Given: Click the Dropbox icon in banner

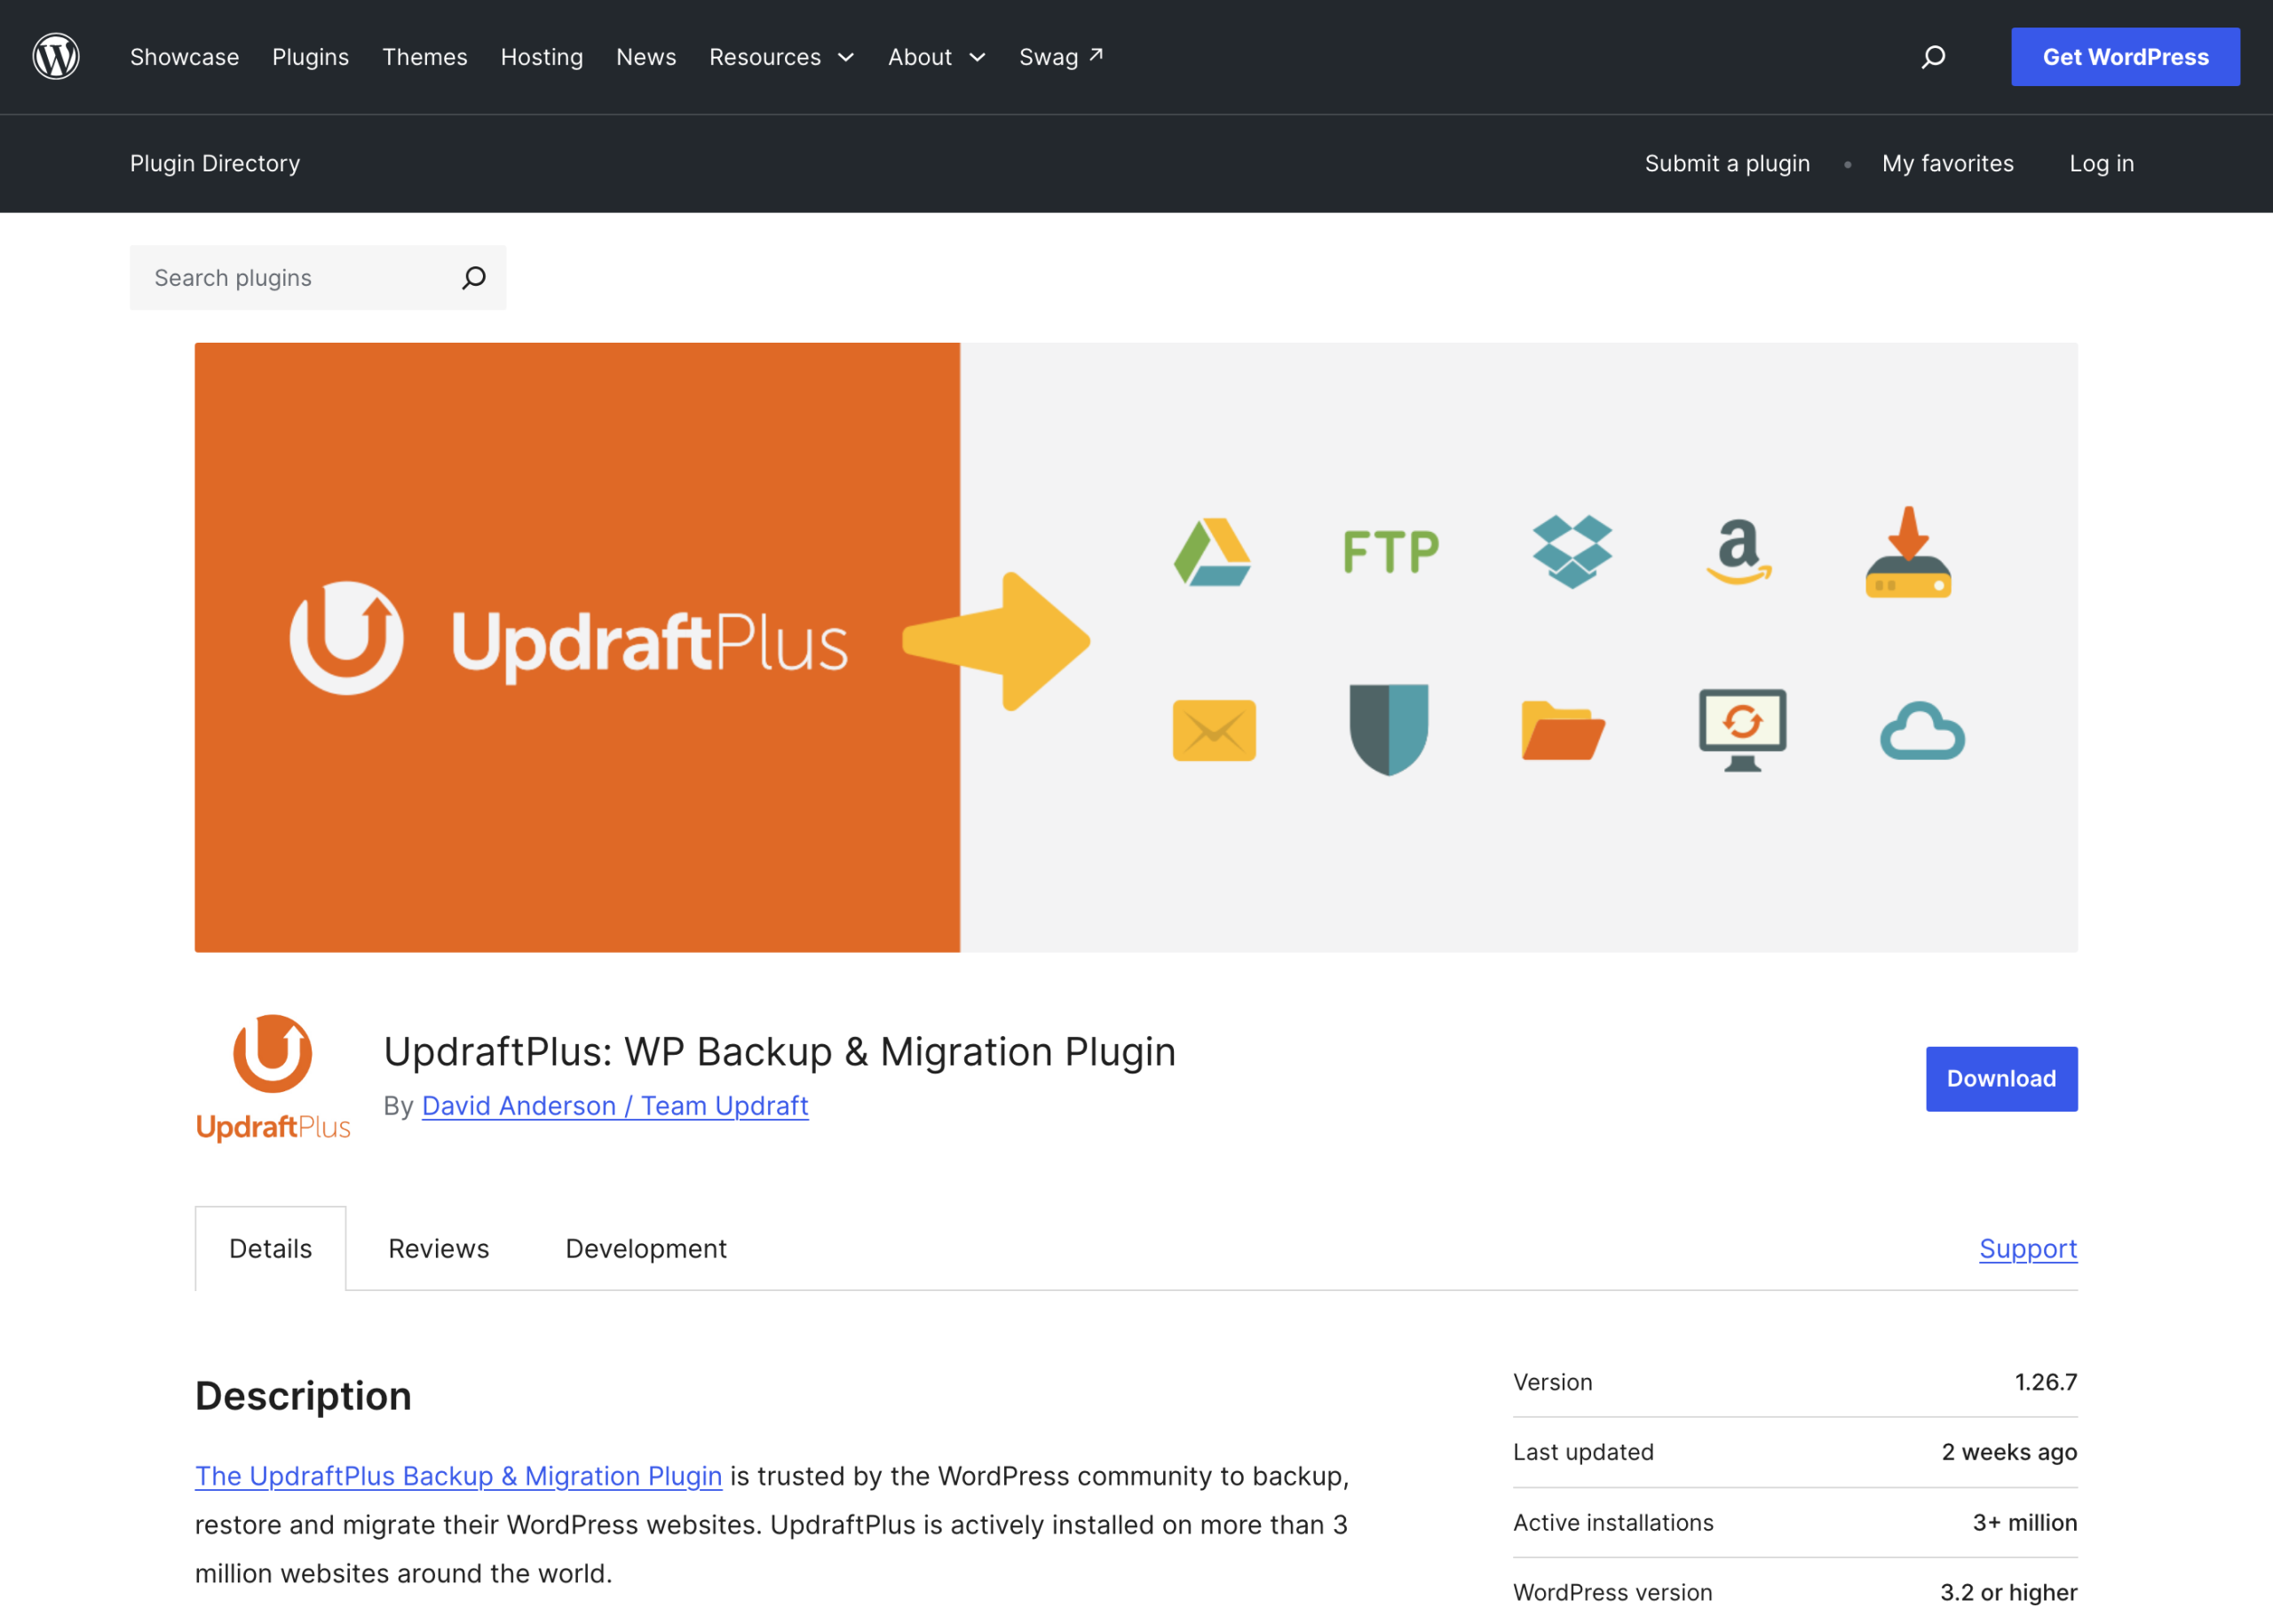Looking at the screenshot, I should coord(1572,551).
